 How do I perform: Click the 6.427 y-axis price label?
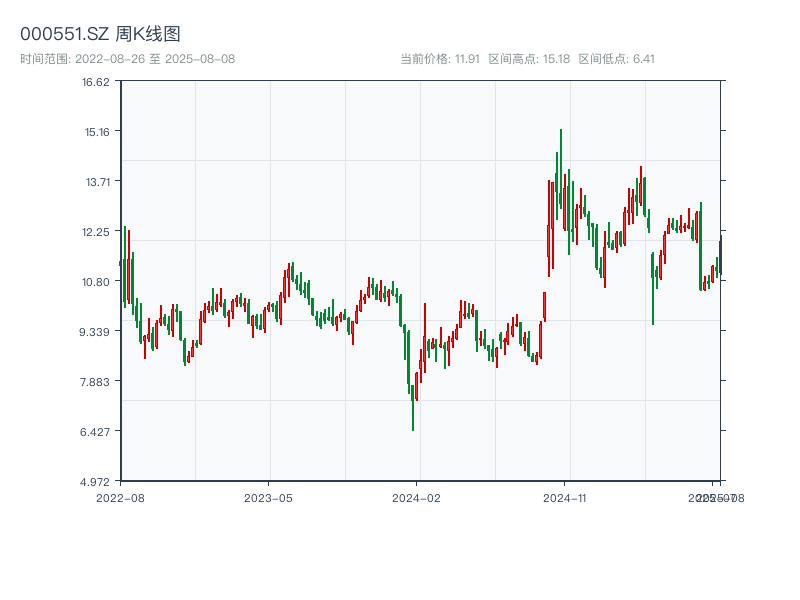point(96,432)
